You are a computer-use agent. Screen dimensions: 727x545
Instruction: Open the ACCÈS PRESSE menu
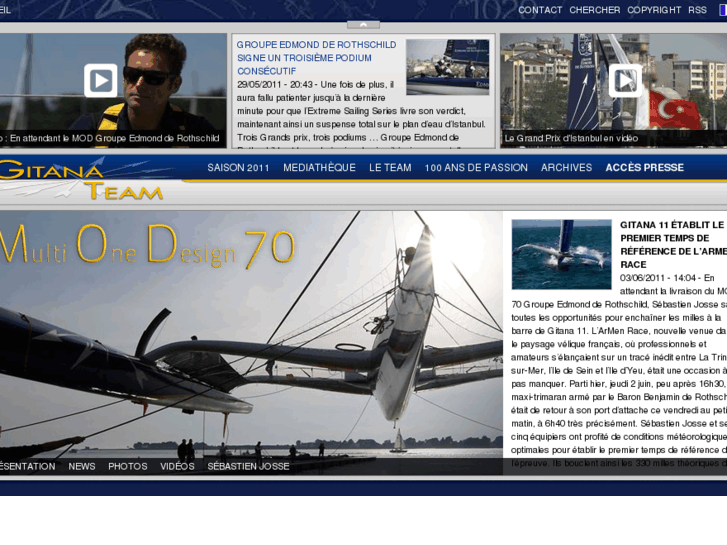coord(644,167)
